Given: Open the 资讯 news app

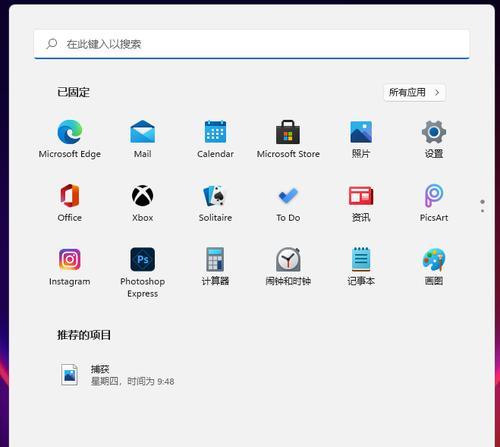Looking at the screenshot, I should coord(361,203).
